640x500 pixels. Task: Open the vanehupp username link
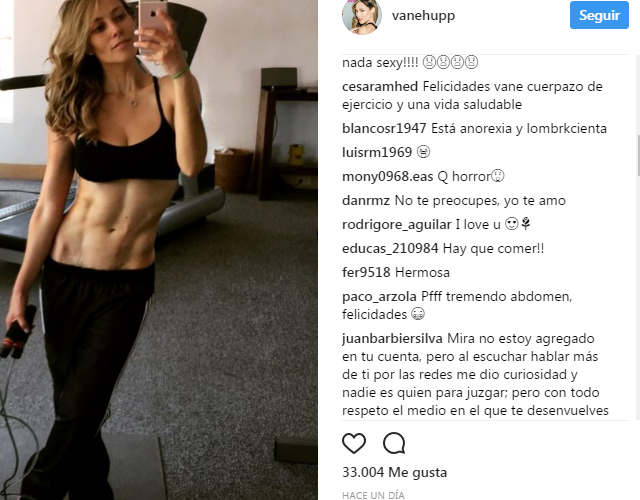point(423,16)
